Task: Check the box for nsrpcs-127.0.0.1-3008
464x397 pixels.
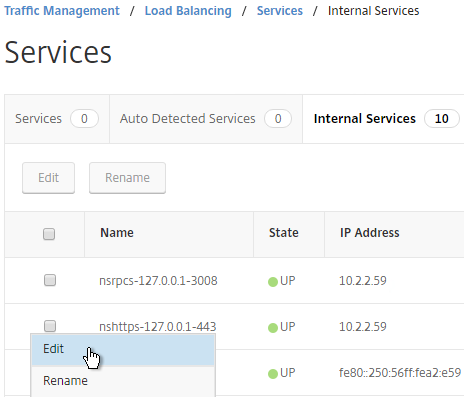Action: click(x=50, y=280)
